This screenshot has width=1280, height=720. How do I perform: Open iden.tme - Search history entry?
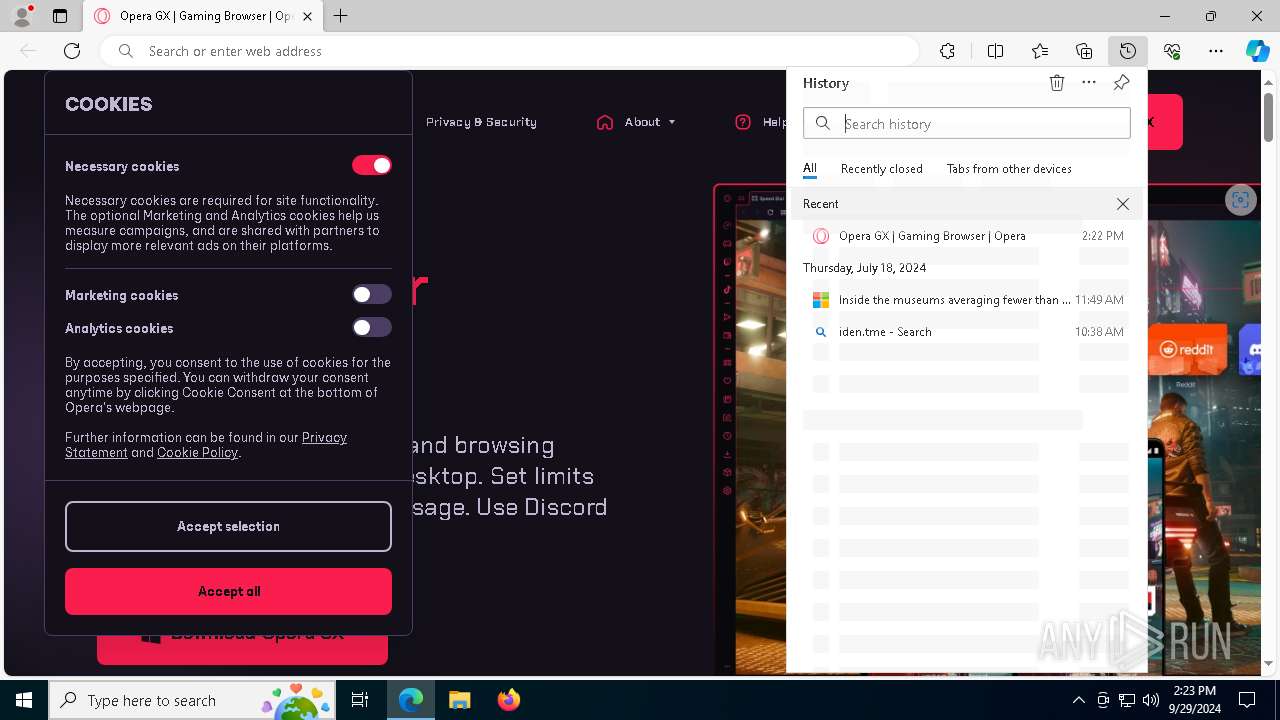click(x=966, y=332)
